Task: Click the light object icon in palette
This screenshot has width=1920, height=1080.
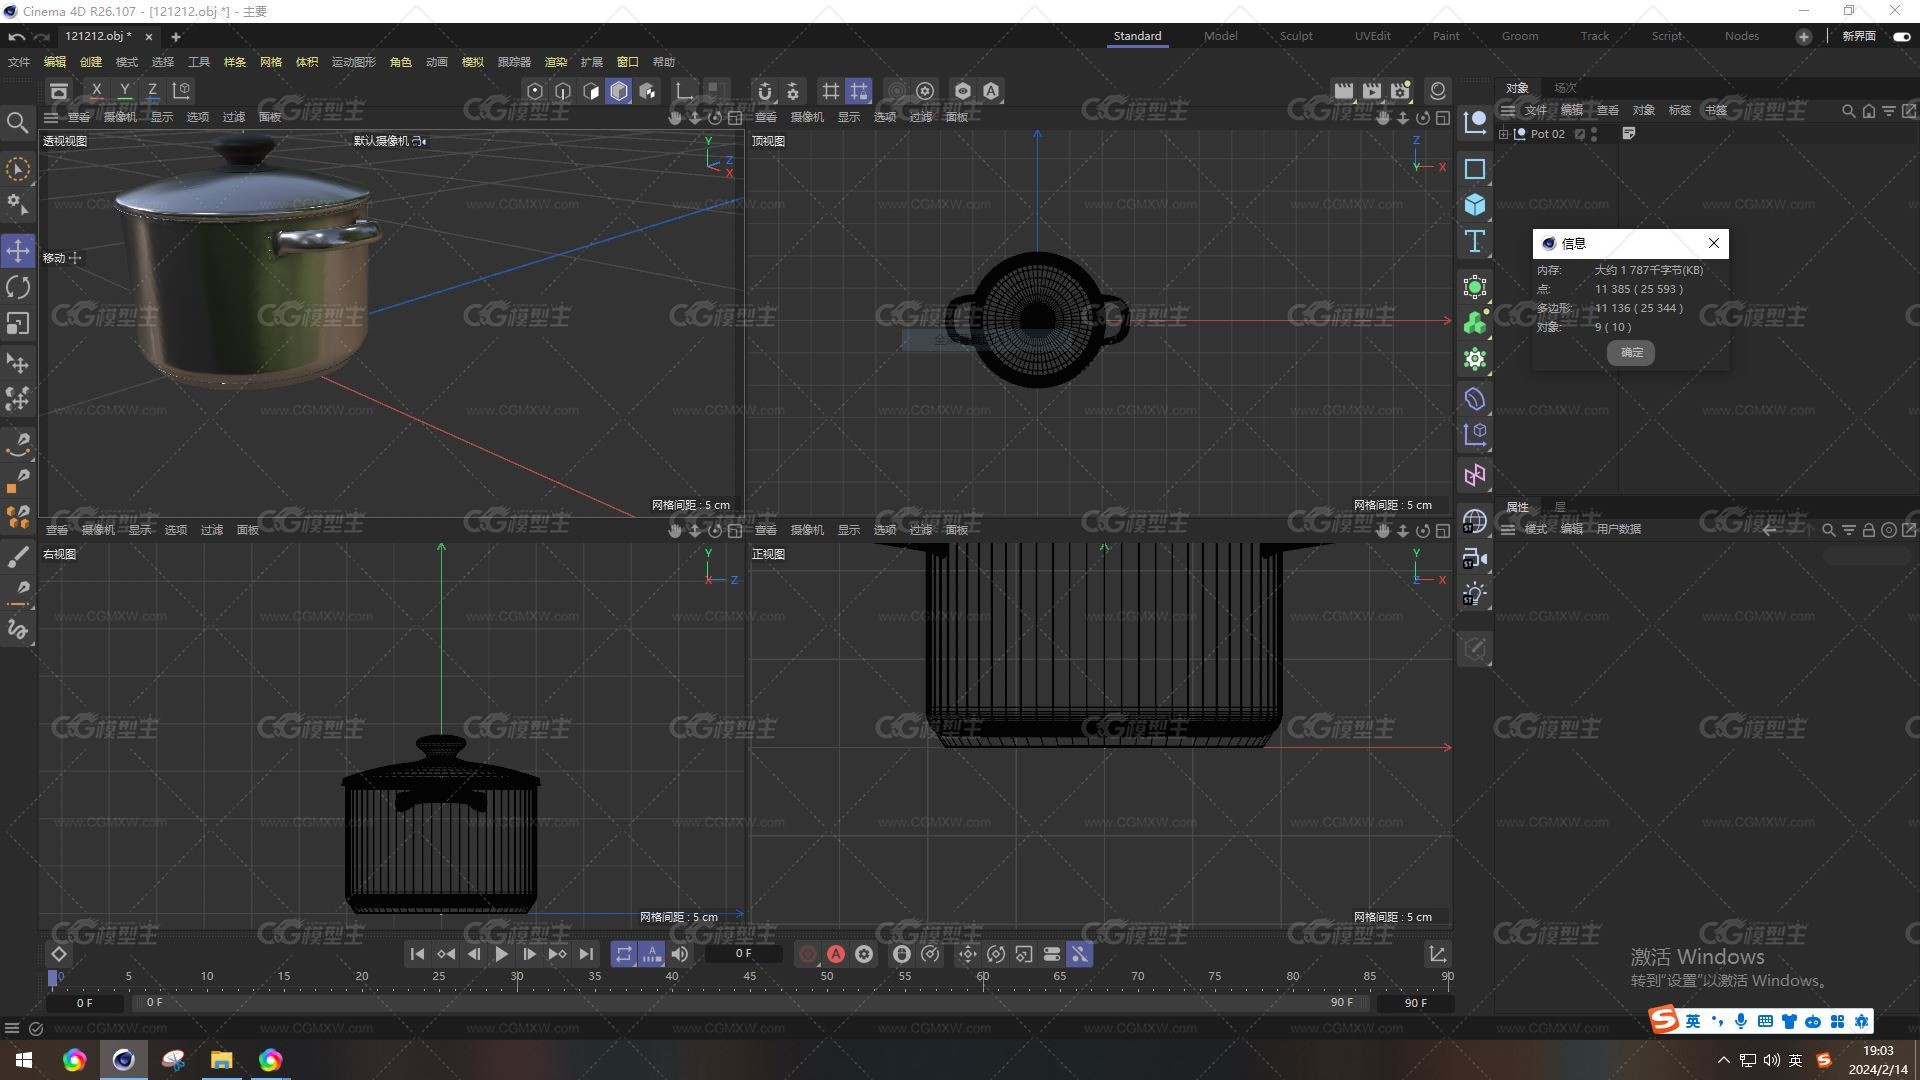Action: (1475, 594)
